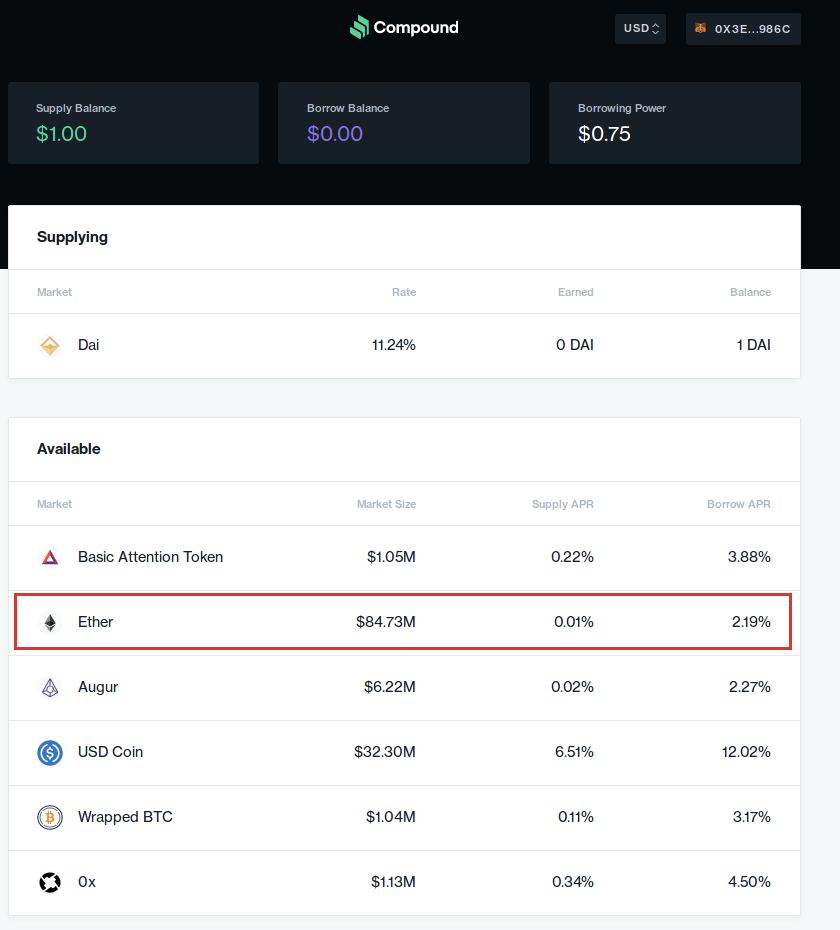Click the $6.22M Augur market size
The width and height of the screenshot is (840, 930).
coord(390,687)
